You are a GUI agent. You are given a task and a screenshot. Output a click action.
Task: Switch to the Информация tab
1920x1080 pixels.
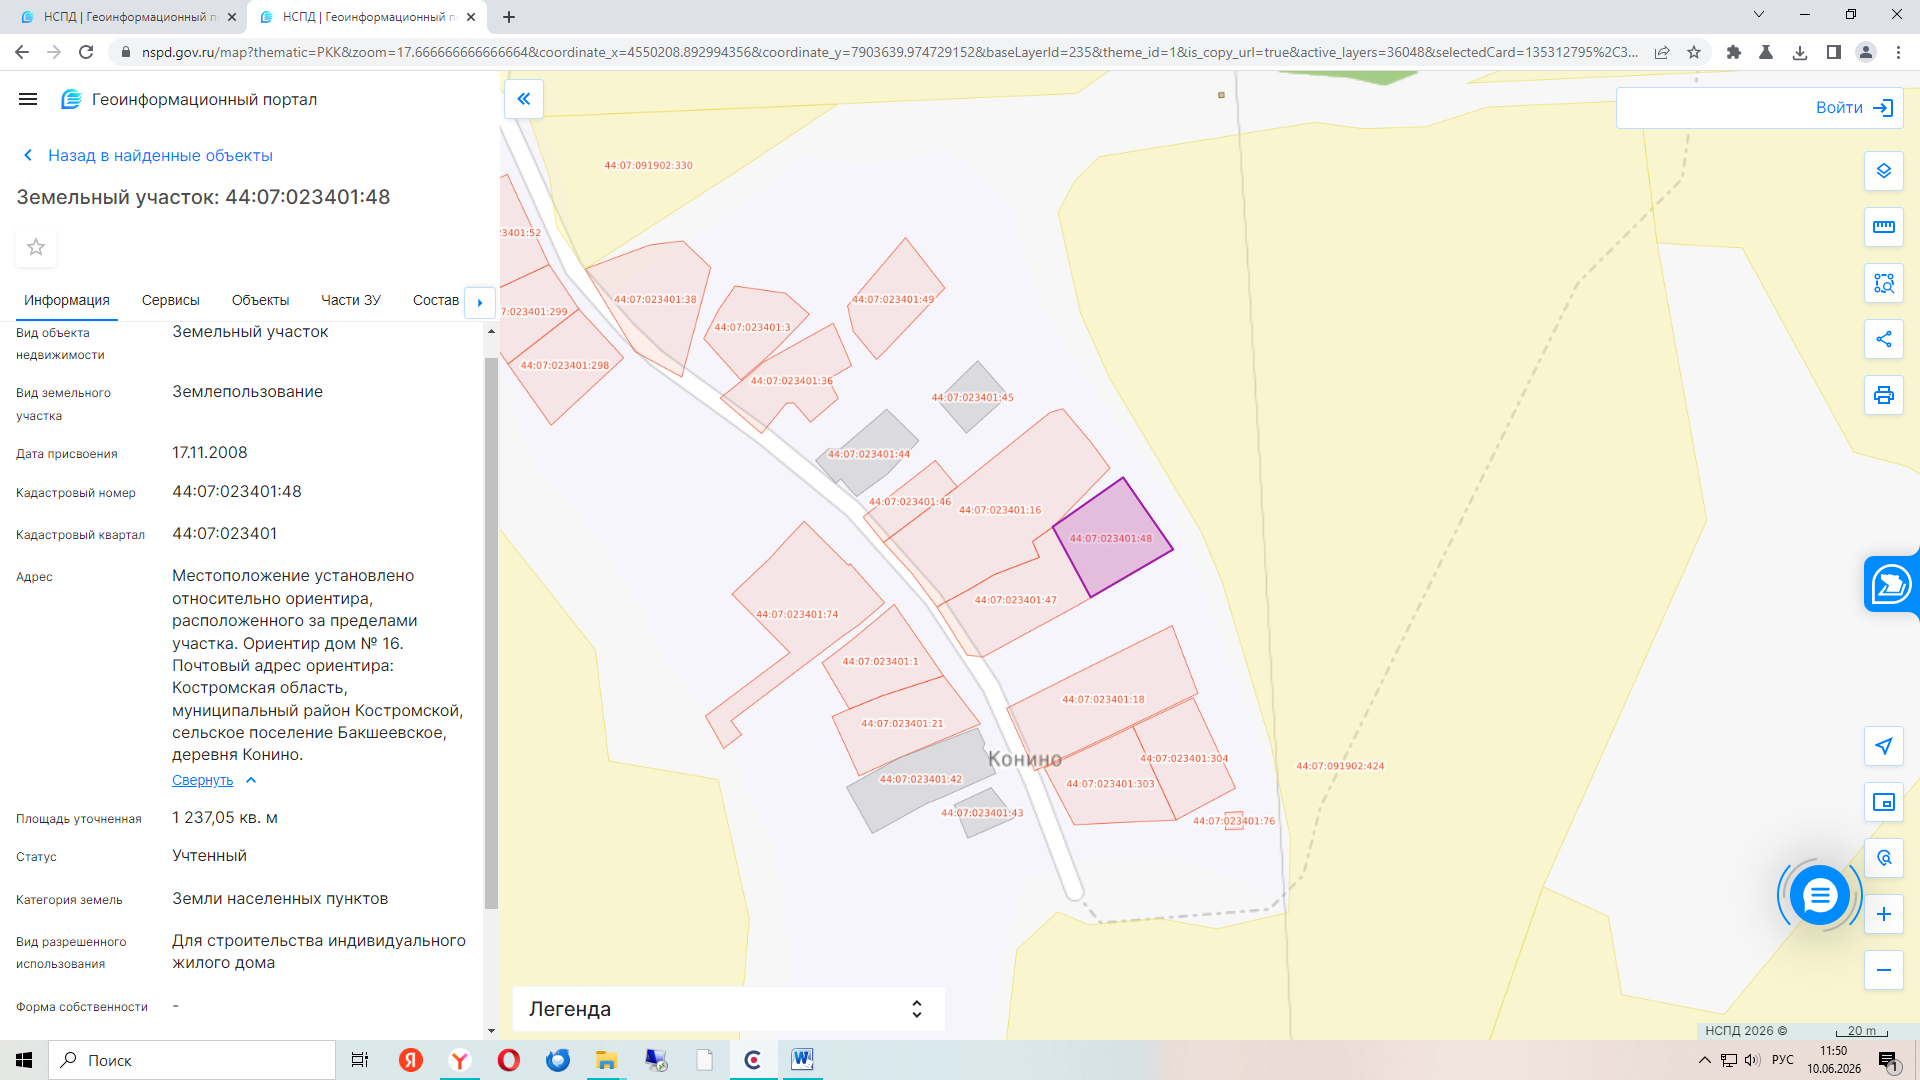[x=67, y=300]
